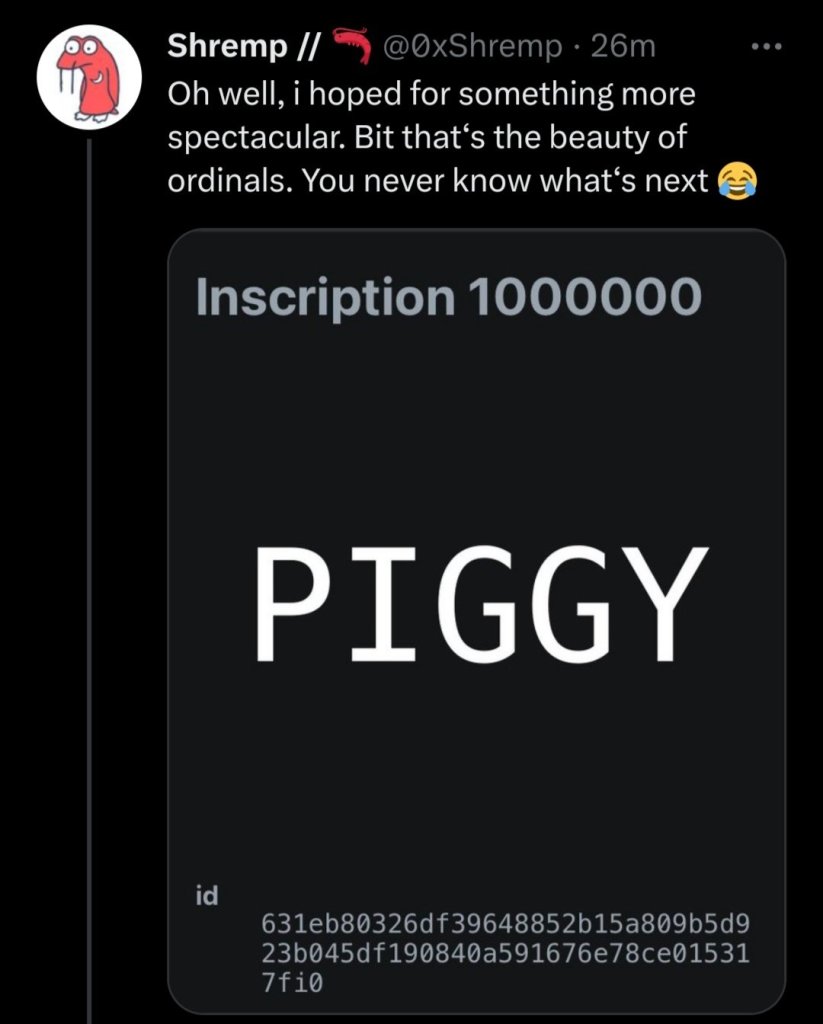Image resolution: width=823 pixels, height=1024 pixels.
Task: Click the final id fragment "7fi0"
Action: coord(293,982)
